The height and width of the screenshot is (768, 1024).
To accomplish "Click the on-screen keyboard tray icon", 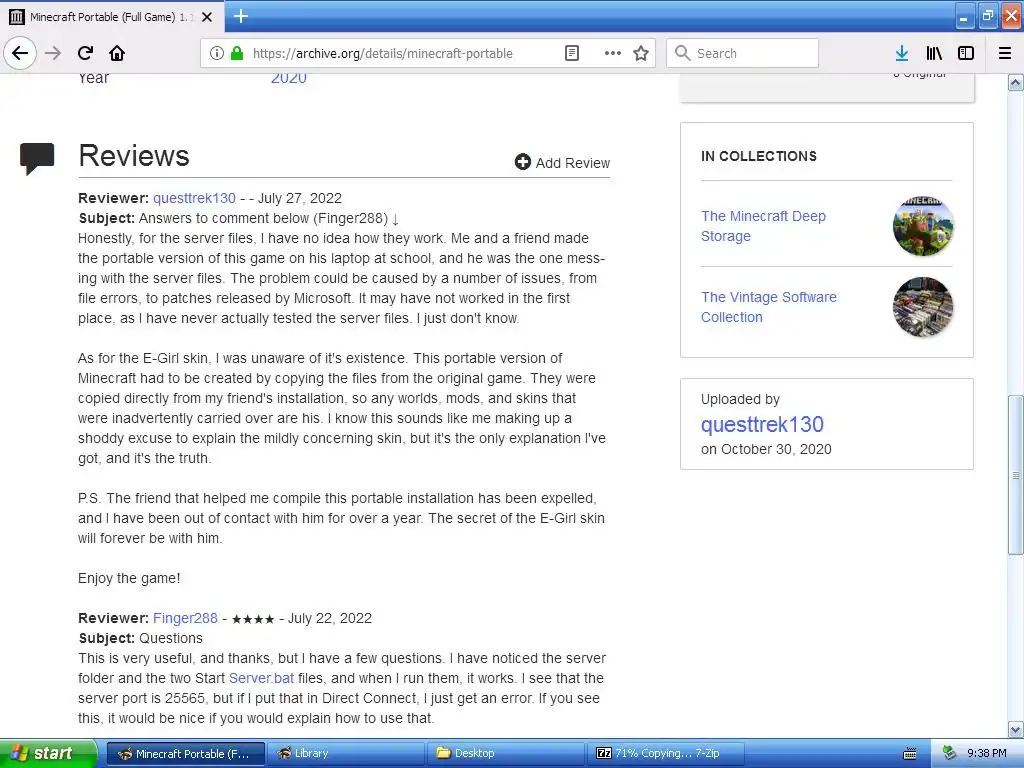I will tap(909, 754).
